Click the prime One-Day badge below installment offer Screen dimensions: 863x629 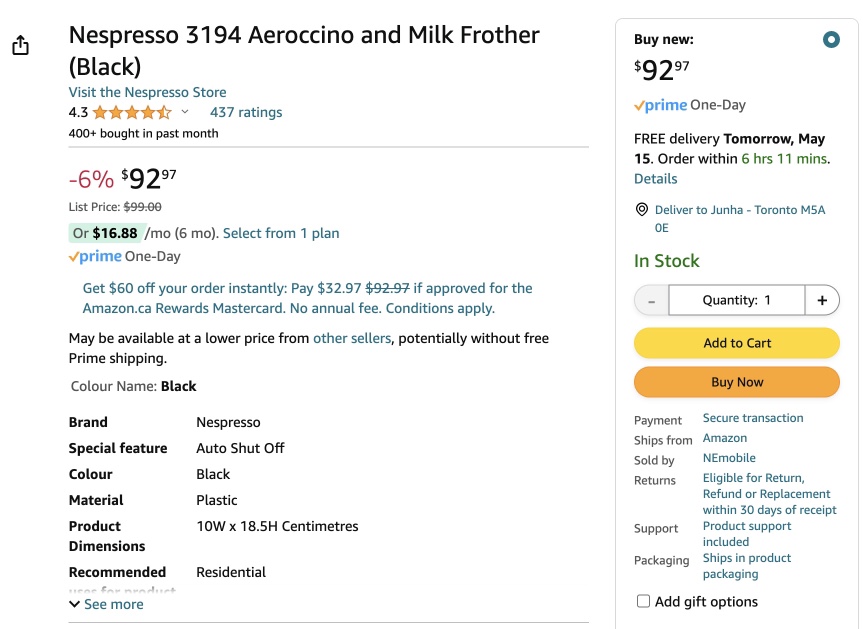[x=124, y=256]
